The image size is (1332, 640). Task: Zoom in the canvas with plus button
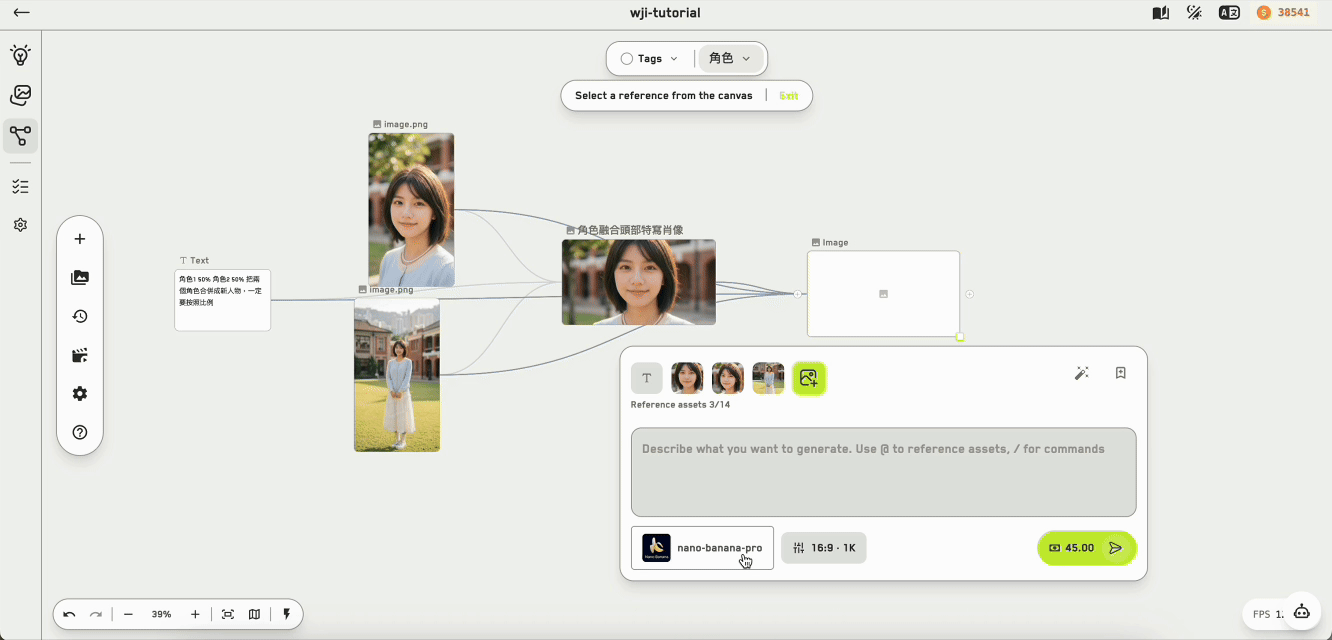195,614
